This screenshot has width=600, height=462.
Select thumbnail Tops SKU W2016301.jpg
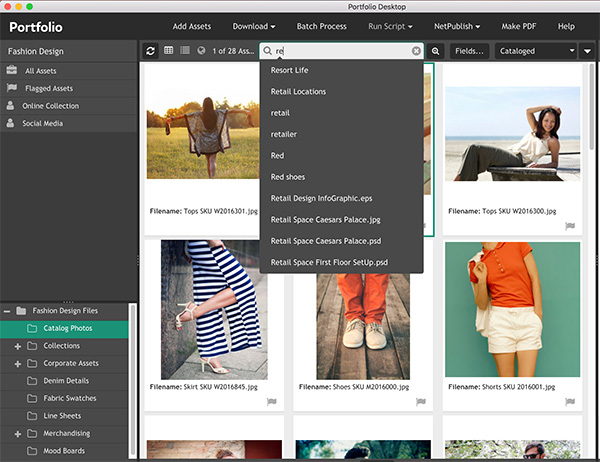203,132
